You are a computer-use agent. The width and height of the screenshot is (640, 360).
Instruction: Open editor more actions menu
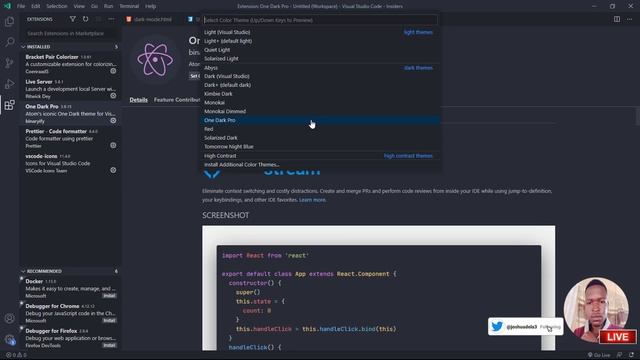tap(629, 19)
